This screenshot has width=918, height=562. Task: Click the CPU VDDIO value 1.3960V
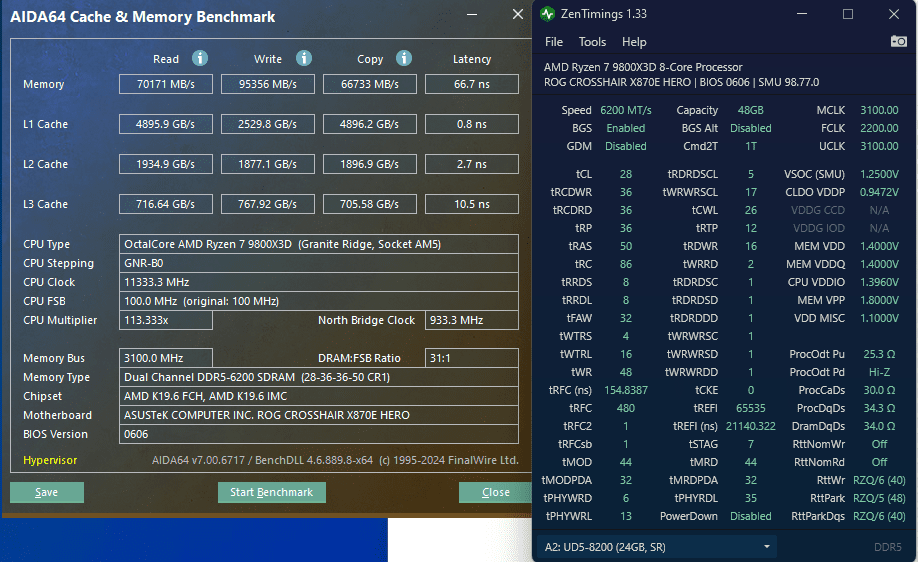879,283
